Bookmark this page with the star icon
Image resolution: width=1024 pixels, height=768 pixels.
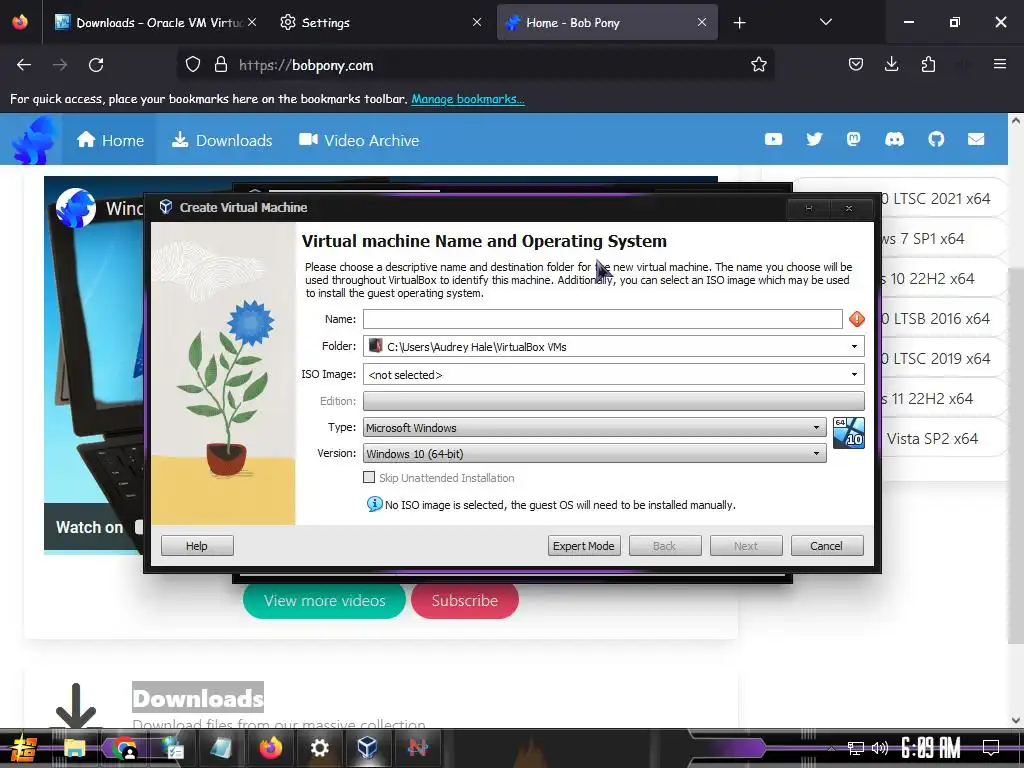[758, 65]
